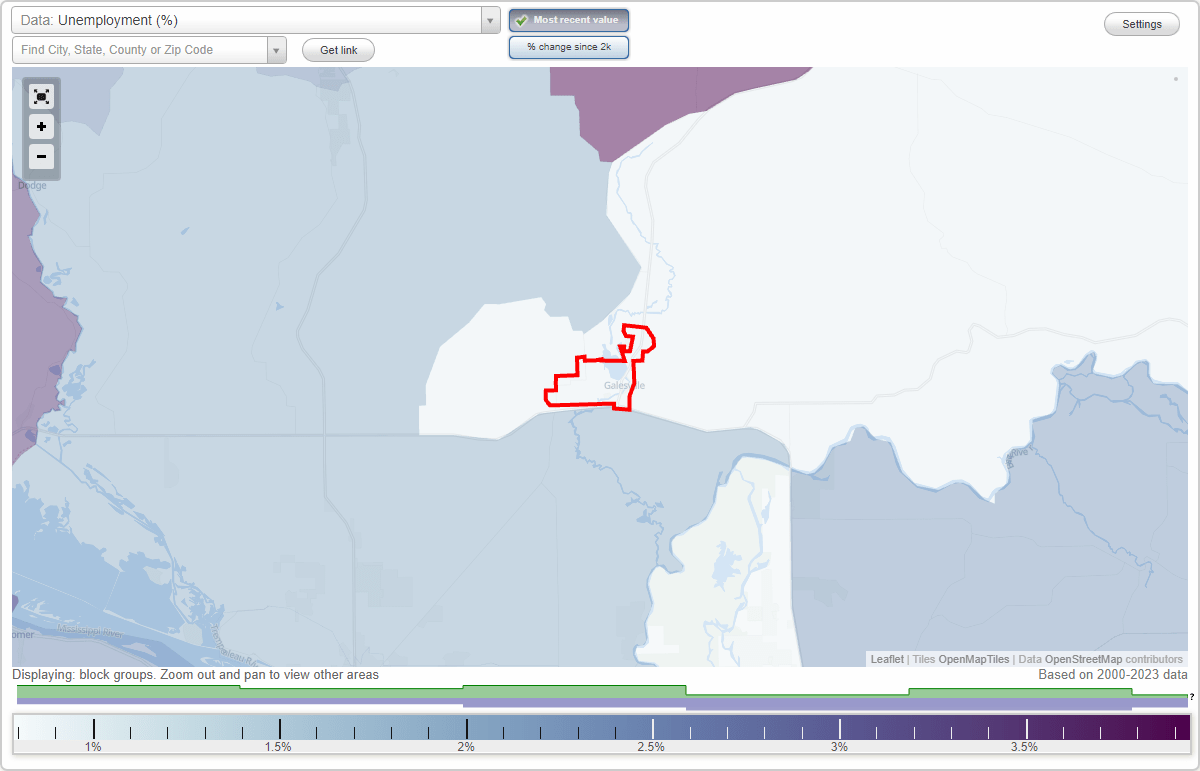The width and height of the screenshot is (1200, 771).
Task: Click the 2% mark on the legend gradient
Action: click(x=465, y=730)
